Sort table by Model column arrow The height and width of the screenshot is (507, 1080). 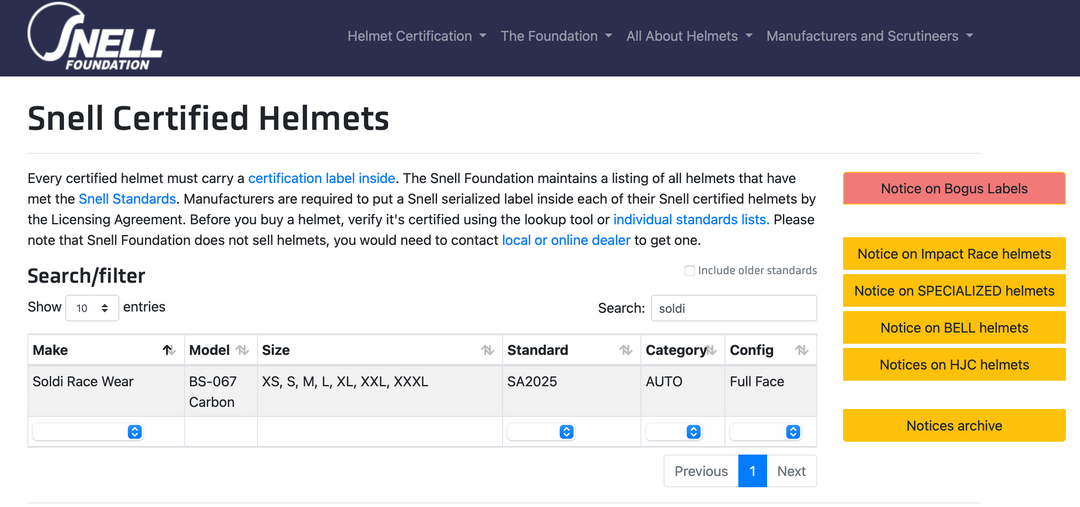242,350
